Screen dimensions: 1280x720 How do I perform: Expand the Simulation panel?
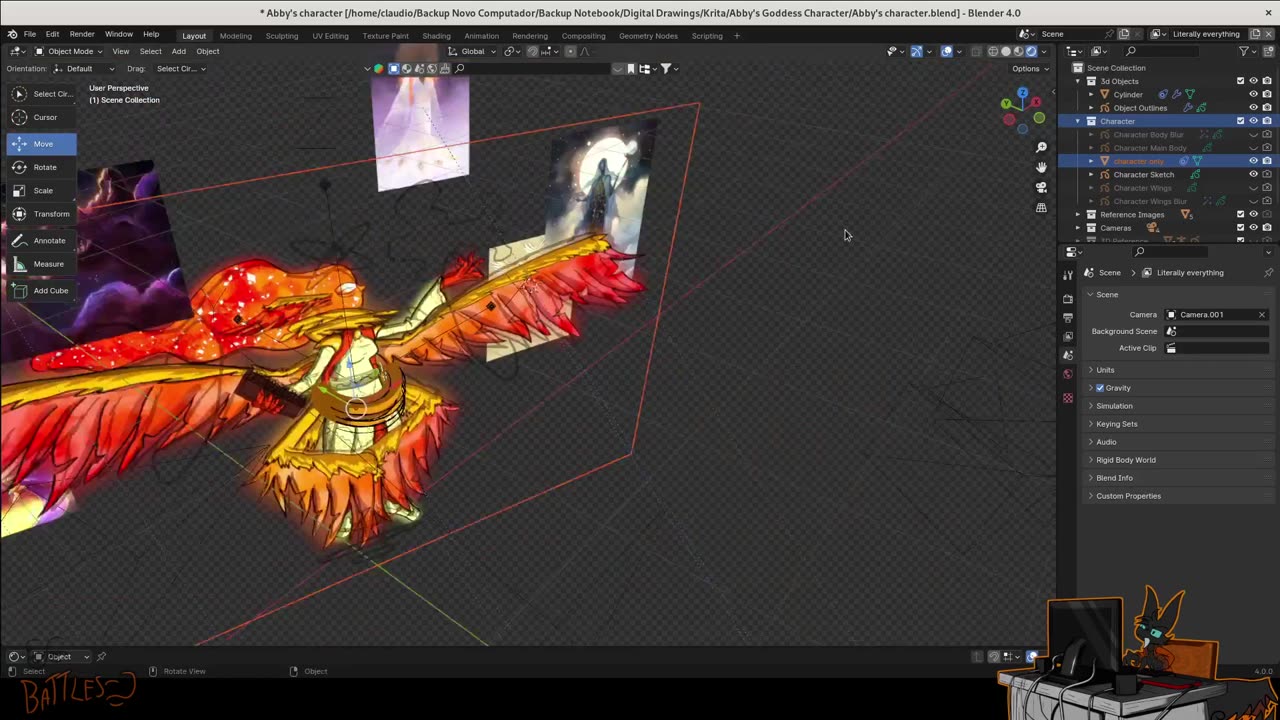(x=1114, y=406)
